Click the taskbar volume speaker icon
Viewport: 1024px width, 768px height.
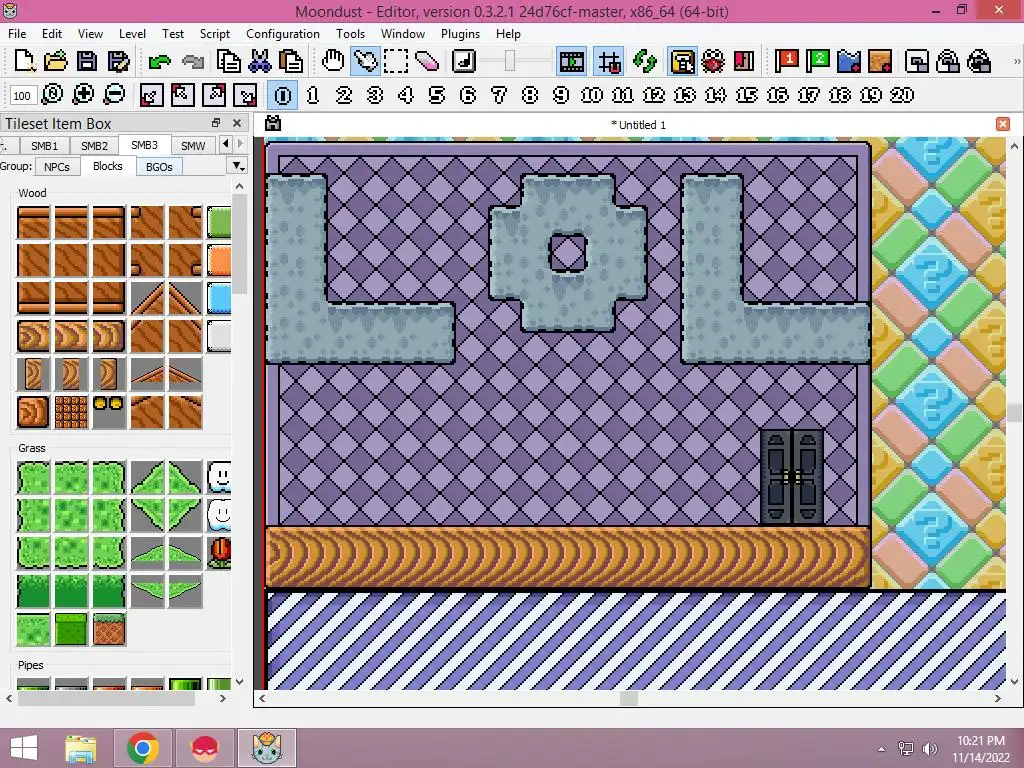tap(928, 748)
